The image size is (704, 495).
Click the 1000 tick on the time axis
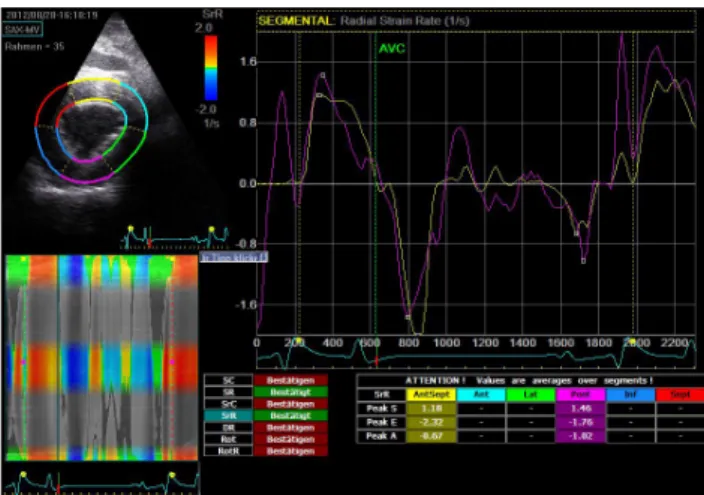446,343
